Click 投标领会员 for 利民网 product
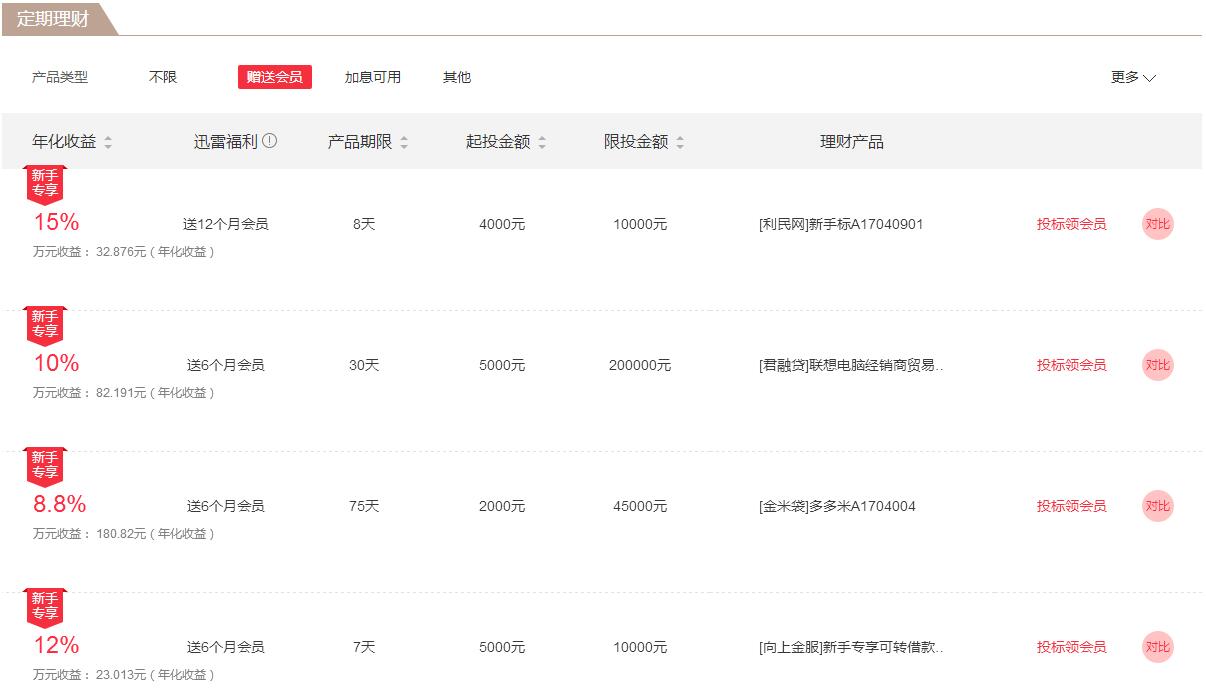 pos(1071,224)
